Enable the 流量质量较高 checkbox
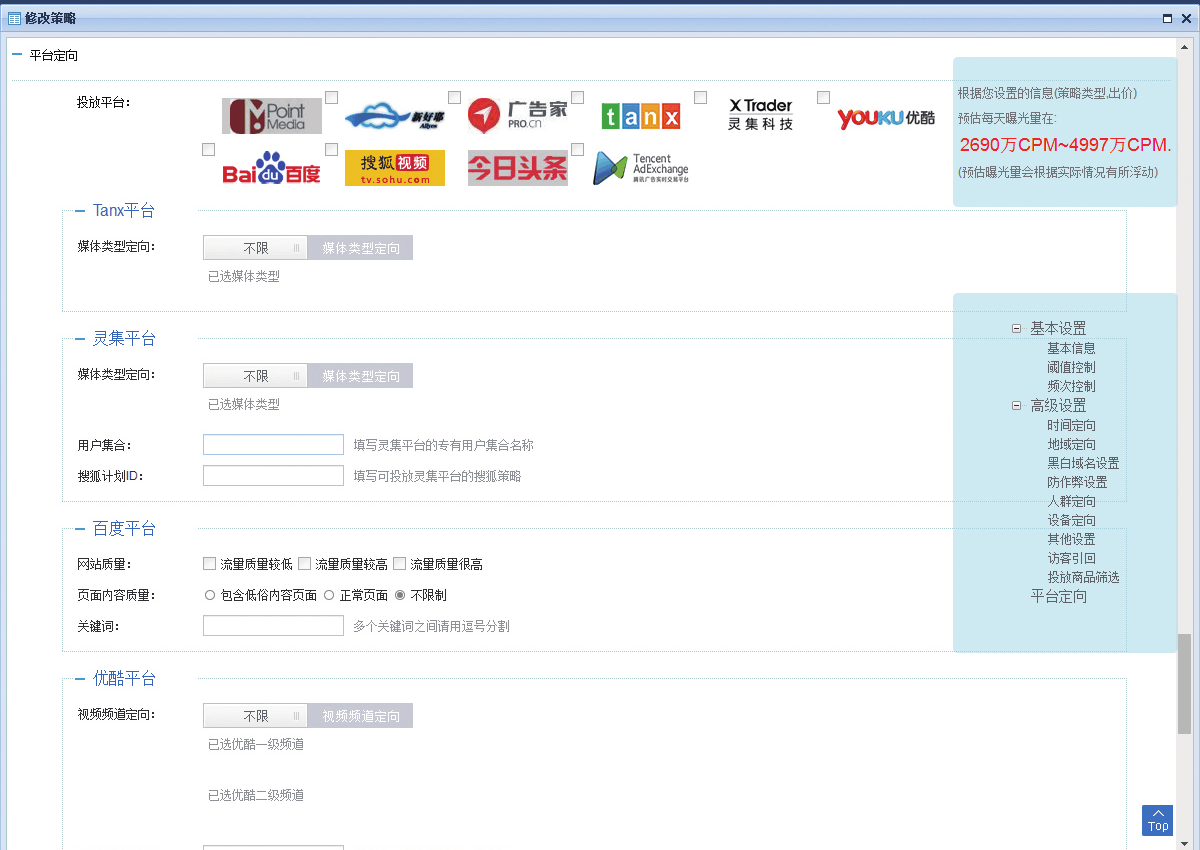1200x850 pixels. (304, 564)
